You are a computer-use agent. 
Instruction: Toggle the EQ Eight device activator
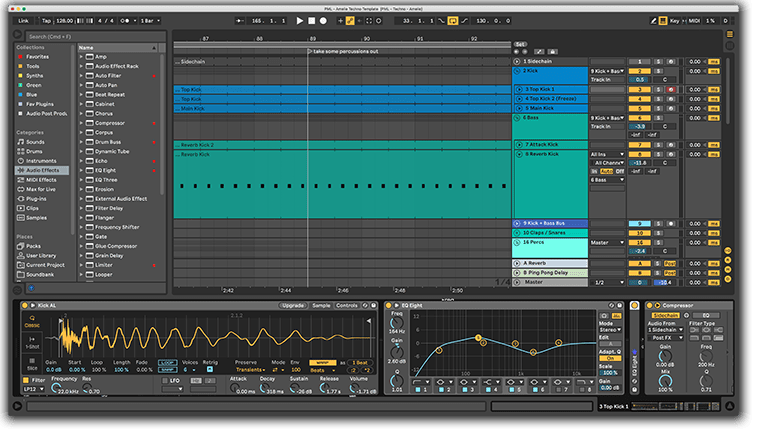(388, 305)
